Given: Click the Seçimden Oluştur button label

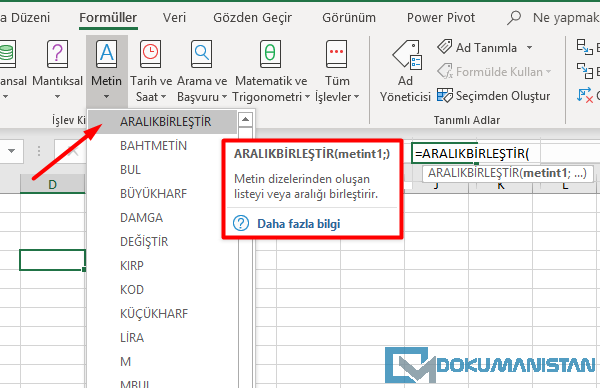Looking at the screenshot, I should 503,96.
